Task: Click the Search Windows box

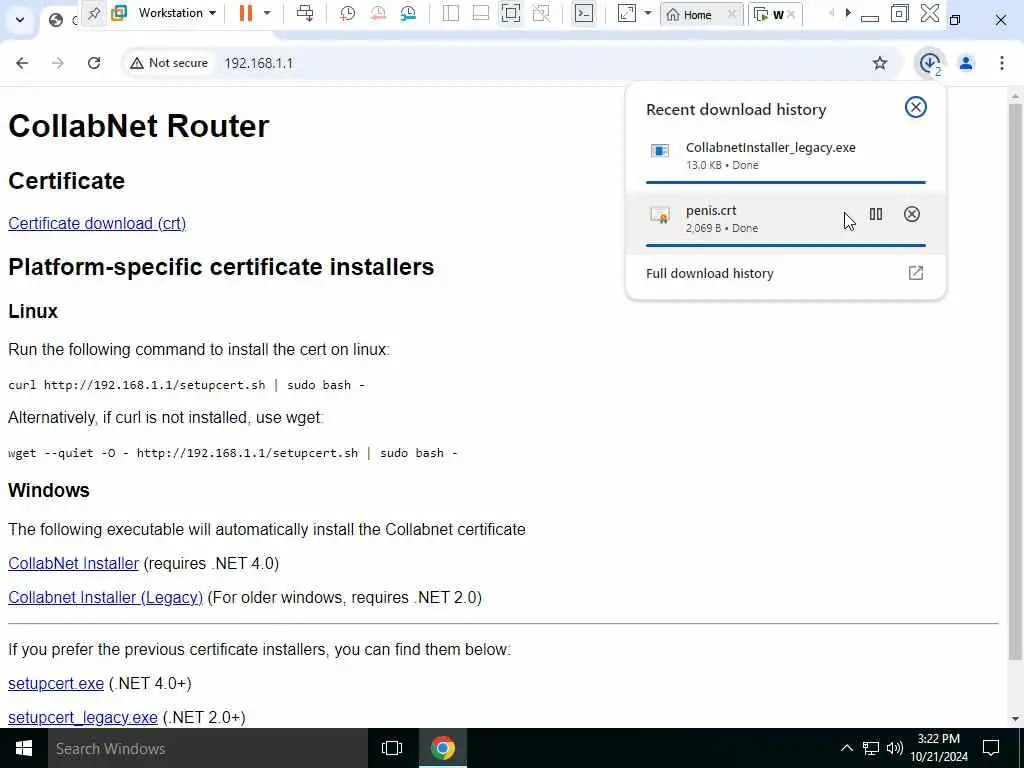Action: coord(208,748)
